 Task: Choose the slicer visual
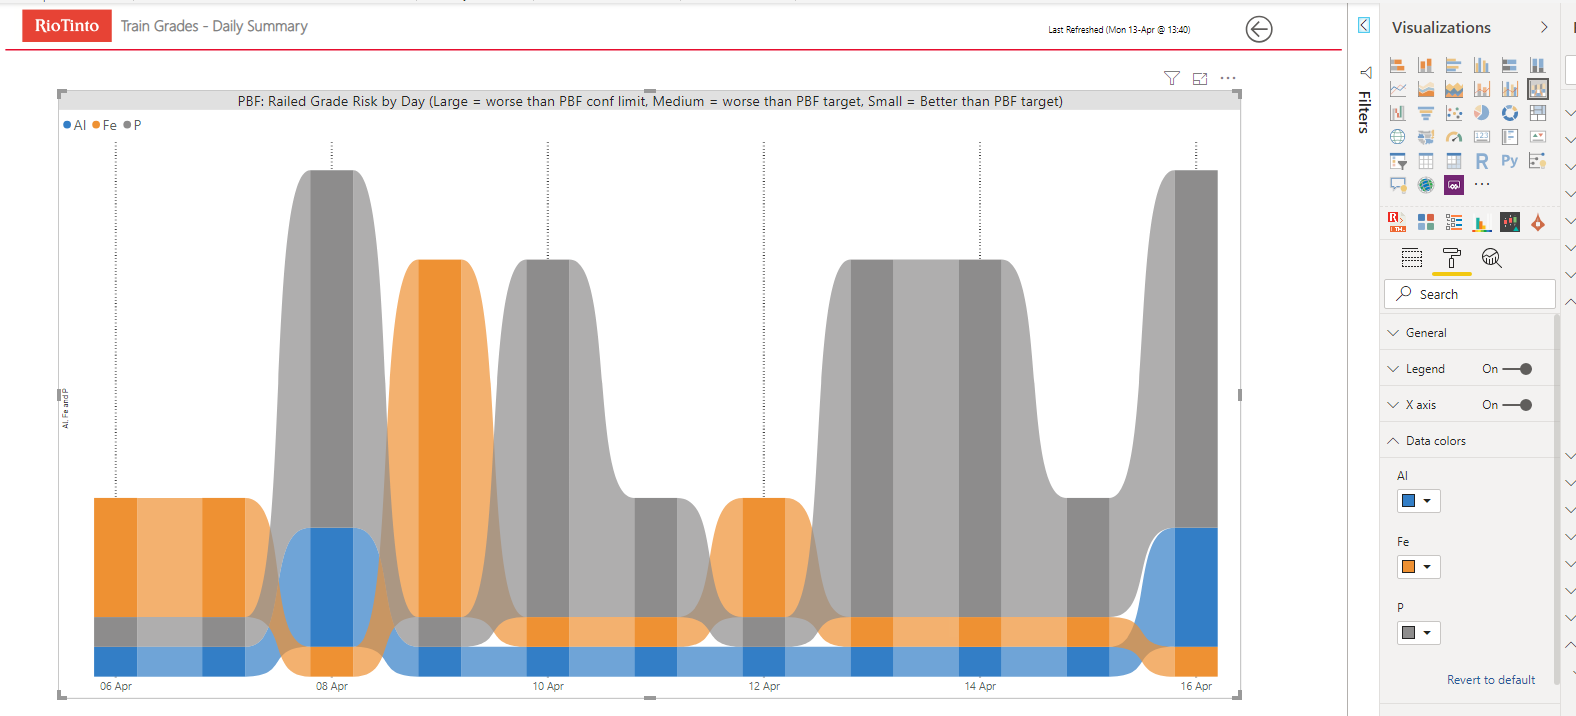[1398, 161]
